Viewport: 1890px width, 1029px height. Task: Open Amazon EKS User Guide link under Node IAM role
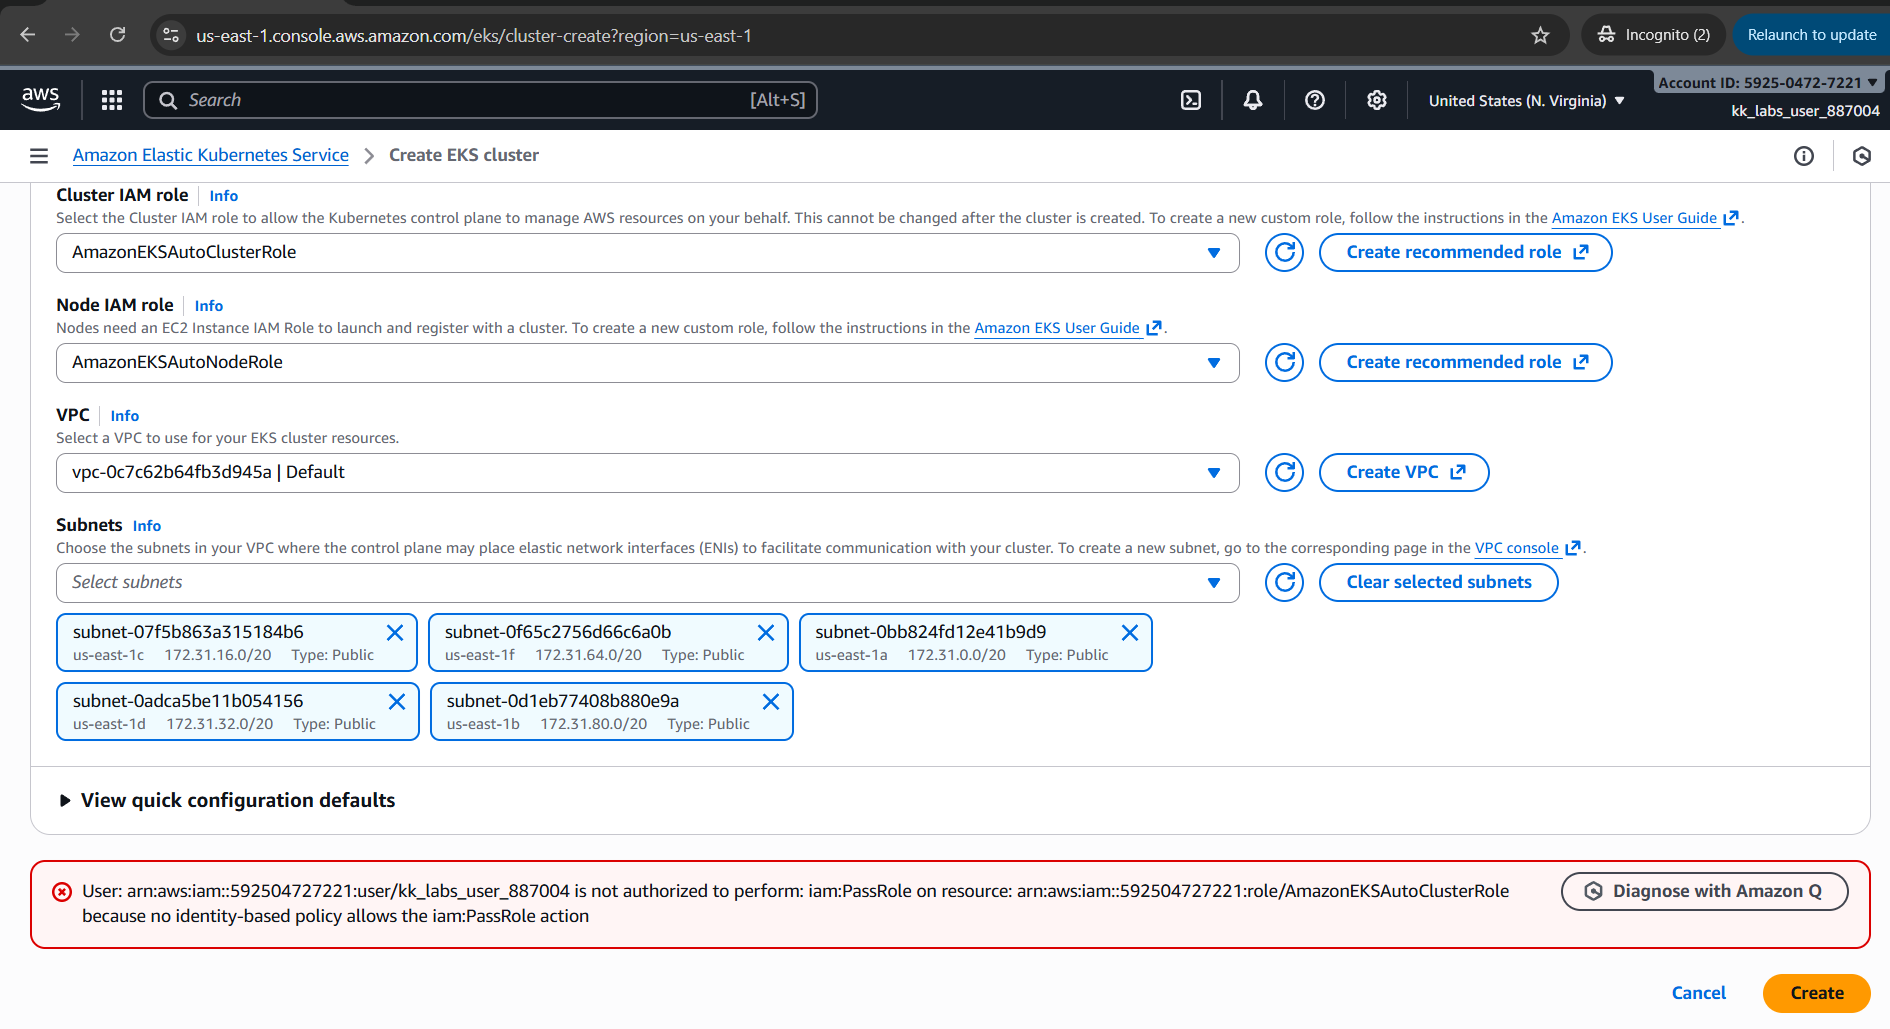[x=1068, y=328]
